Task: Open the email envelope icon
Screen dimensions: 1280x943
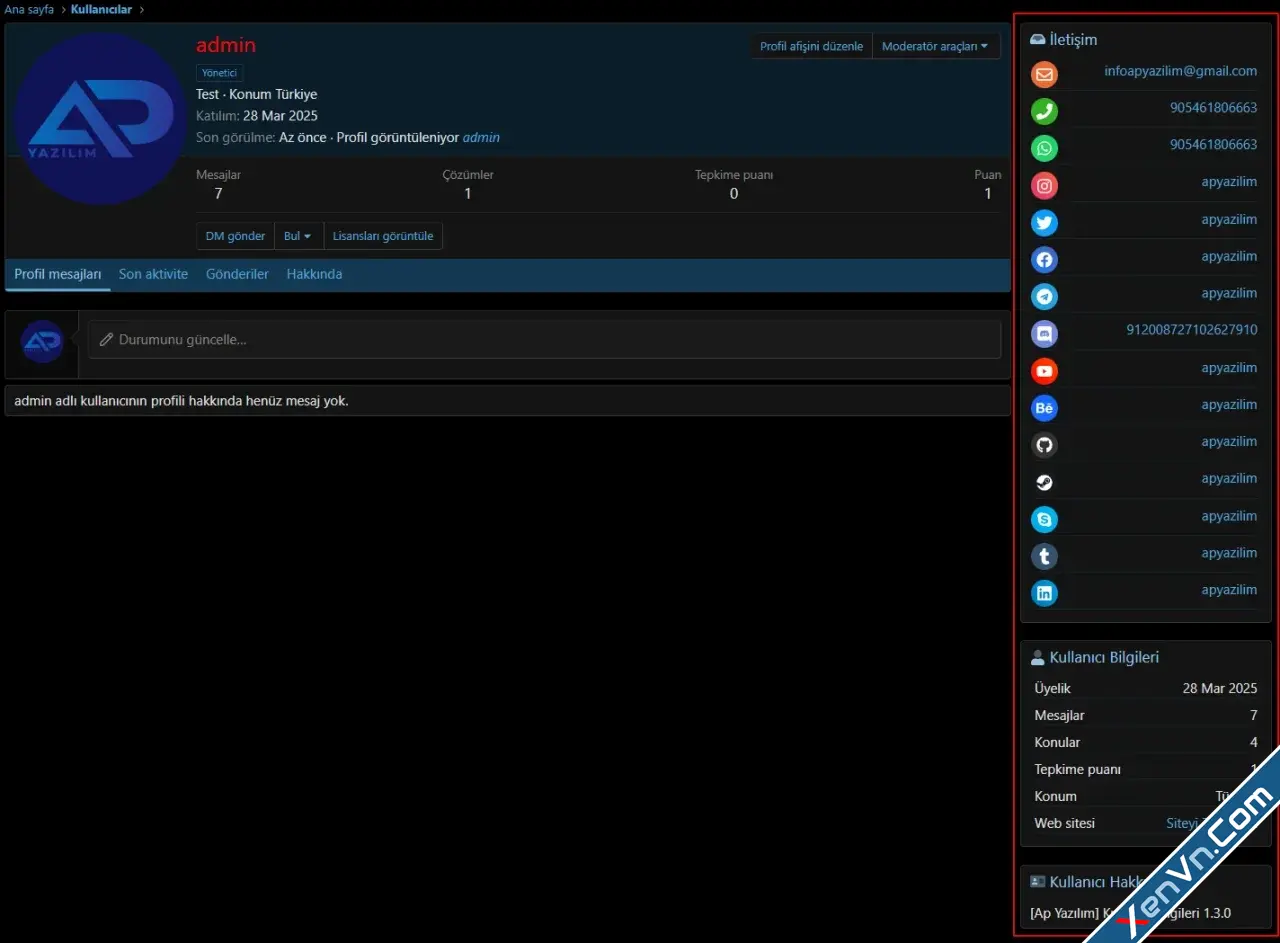Action: 1044,74
